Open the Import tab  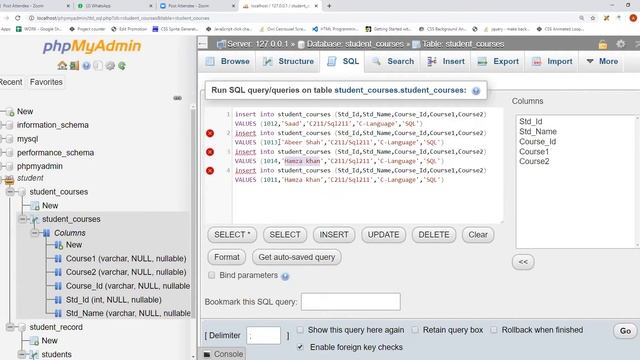(x=551, y=61)
